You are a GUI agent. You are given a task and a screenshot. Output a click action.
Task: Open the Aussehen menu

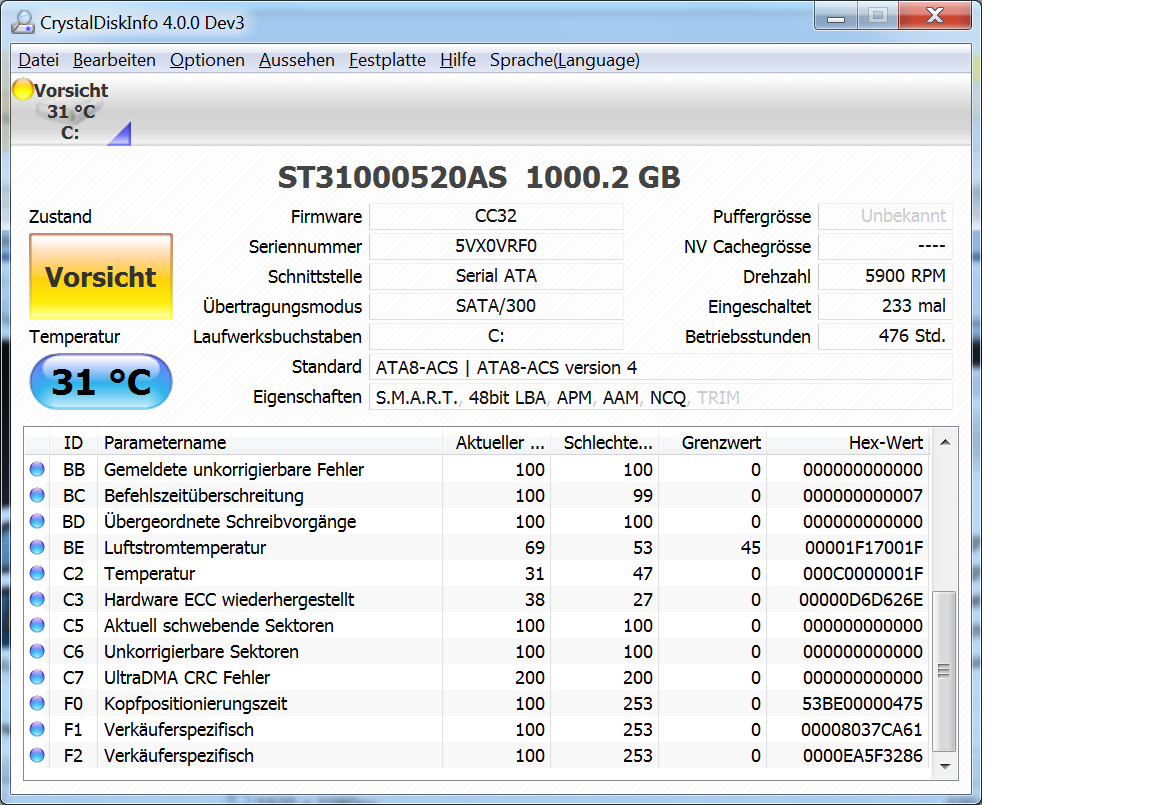296,60
